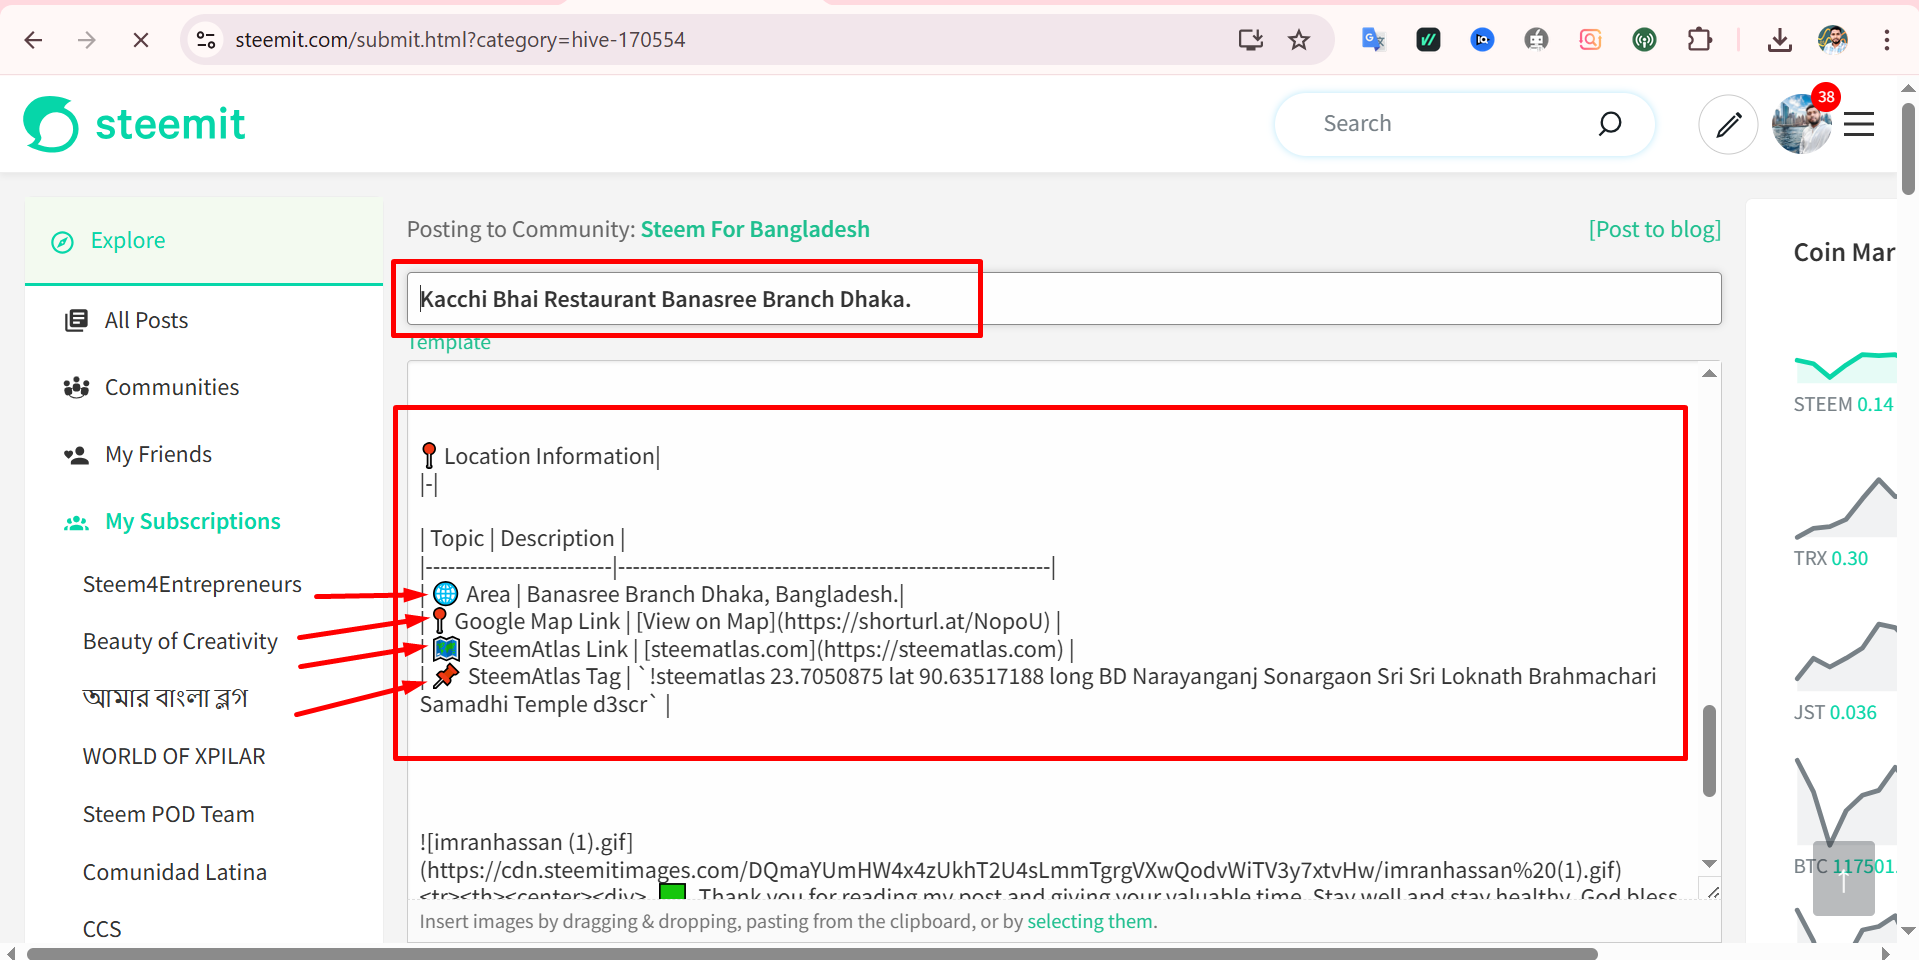Click the 'Coin Mar' panel heading
The image size is (1919, 960).
pos(1844,252)
